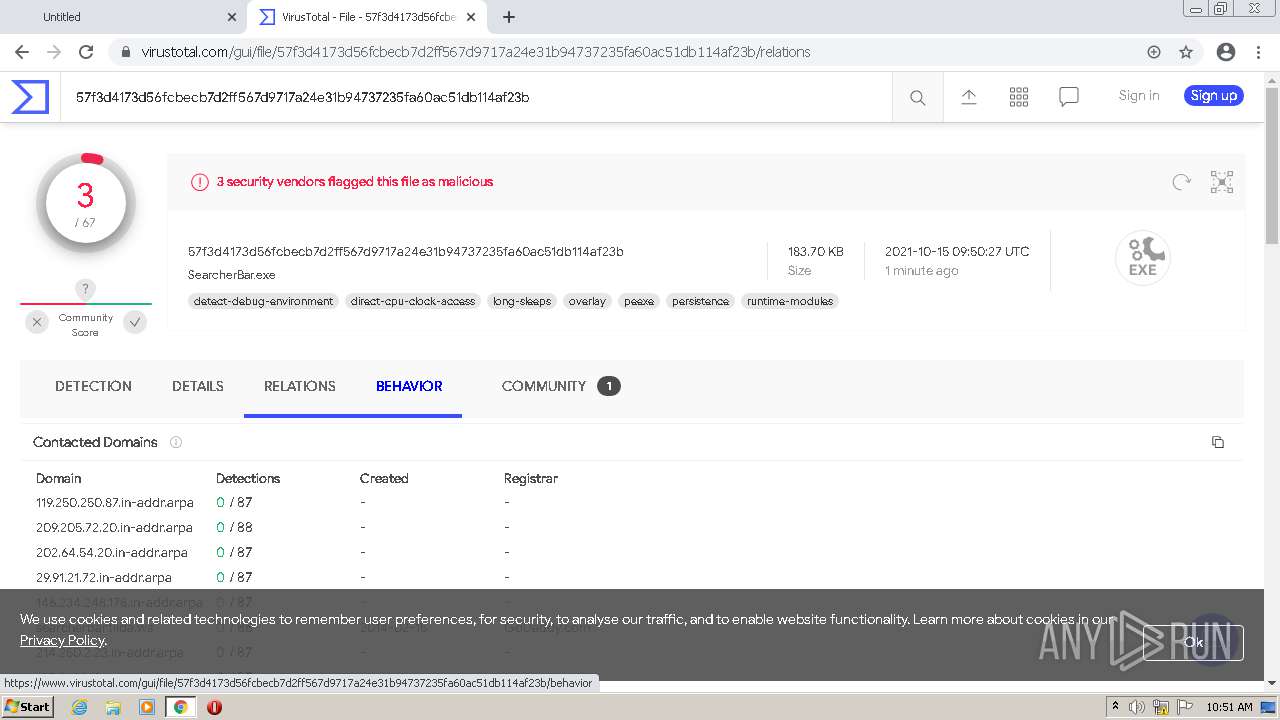Accept cookies with the Ok button
Image resolution: width=1280 pixels, height=720 pixels.
pyautogui.click(x=1193, y=642)
